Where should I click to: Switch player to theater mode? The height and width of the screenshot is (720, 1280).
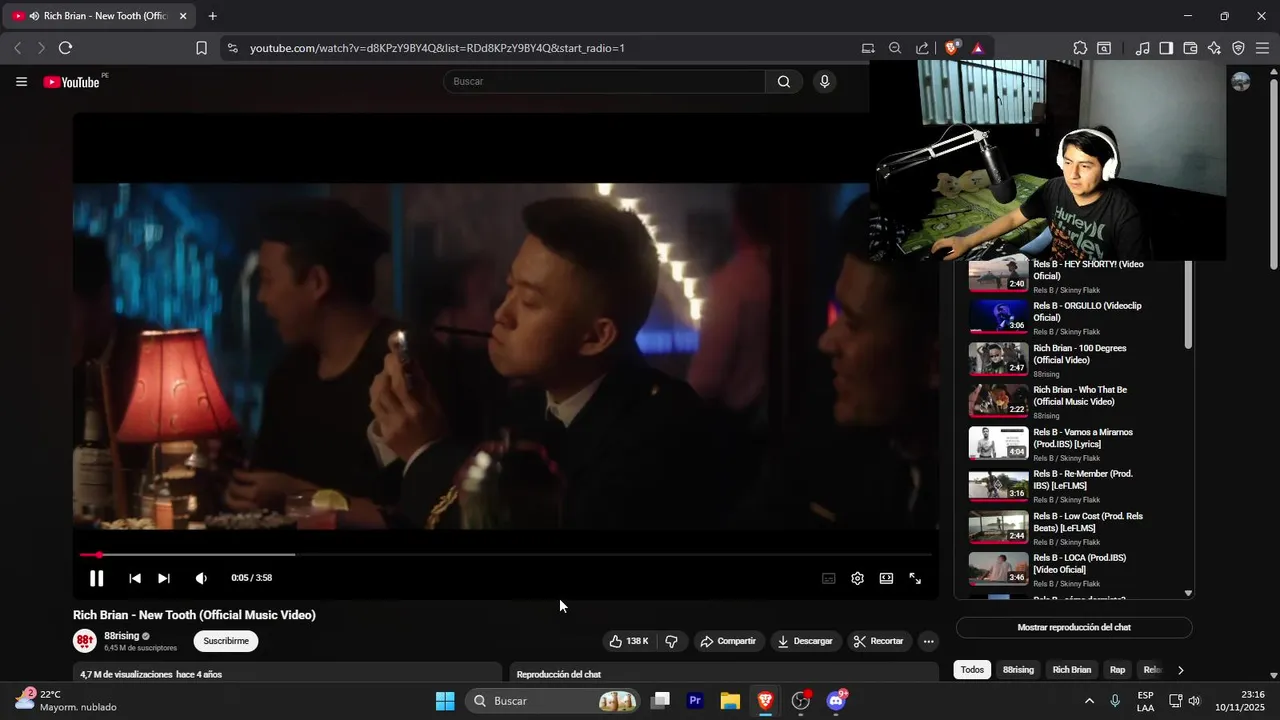886,578
